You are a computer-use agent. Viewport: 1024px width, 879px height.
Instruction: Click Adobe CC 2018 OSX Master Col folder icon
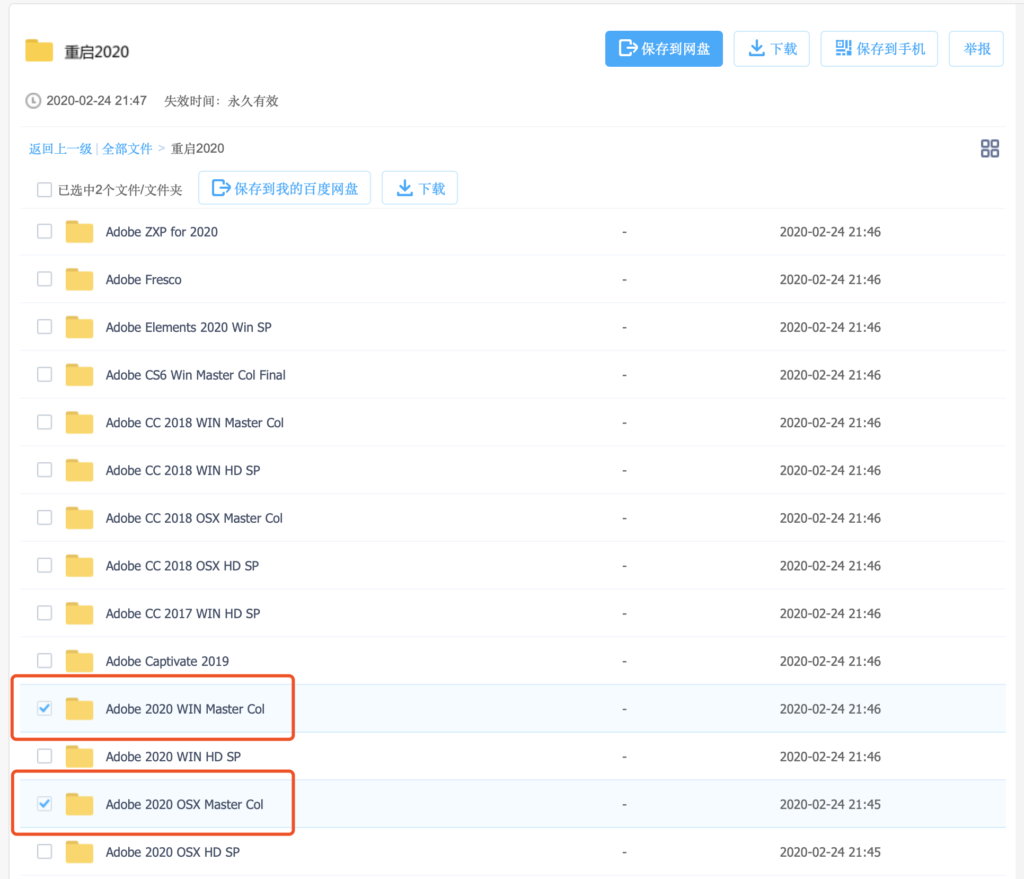click(79, 518)
